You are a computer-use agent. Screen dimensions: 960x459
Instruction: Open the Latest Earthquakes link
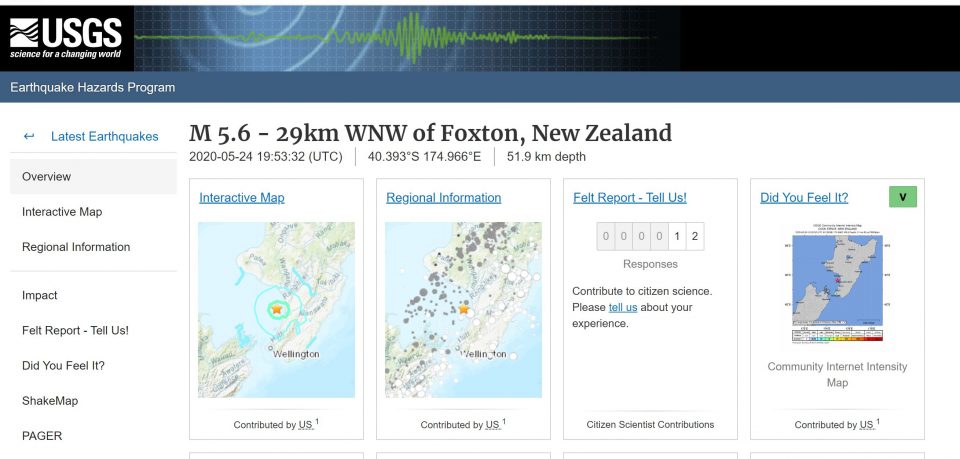tap(104, 136)
